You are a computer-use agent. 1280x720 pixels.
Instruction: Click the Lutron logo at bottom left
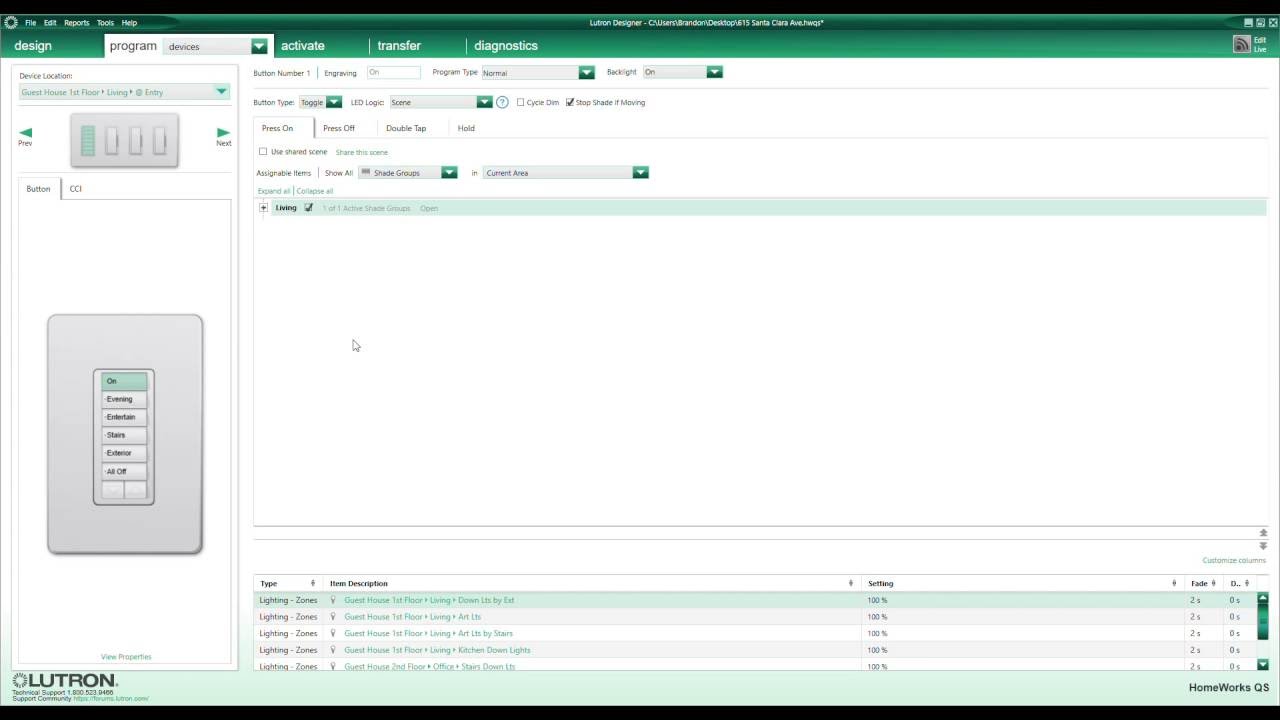click(65, 681)
